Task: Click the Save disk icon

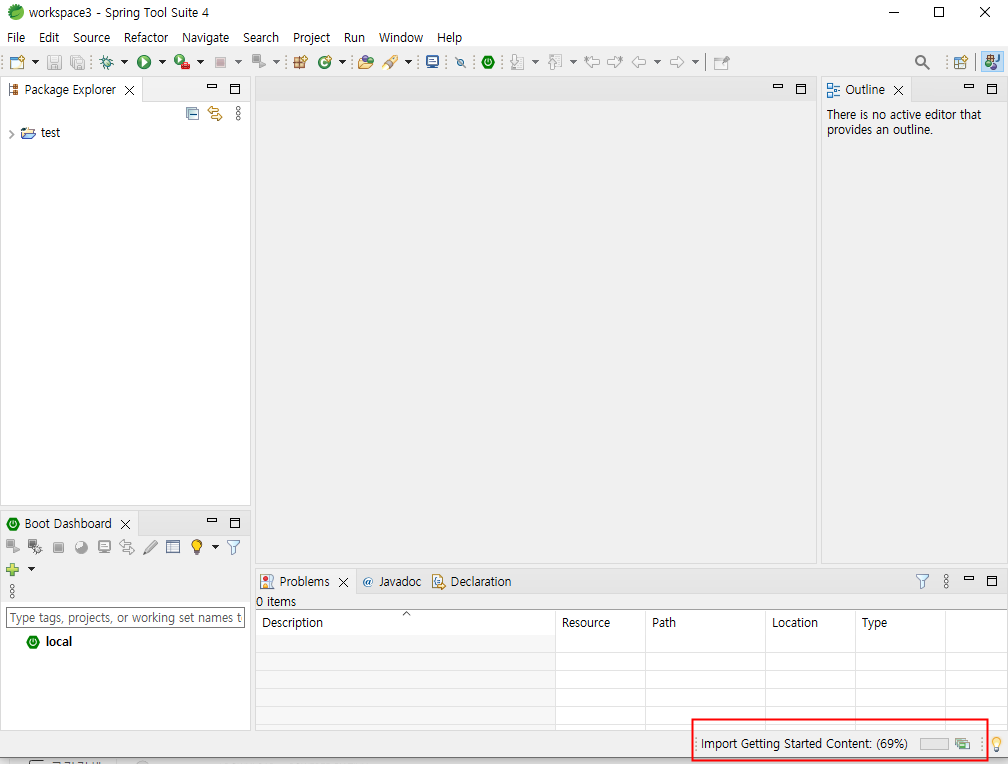Action: (55, 62)
